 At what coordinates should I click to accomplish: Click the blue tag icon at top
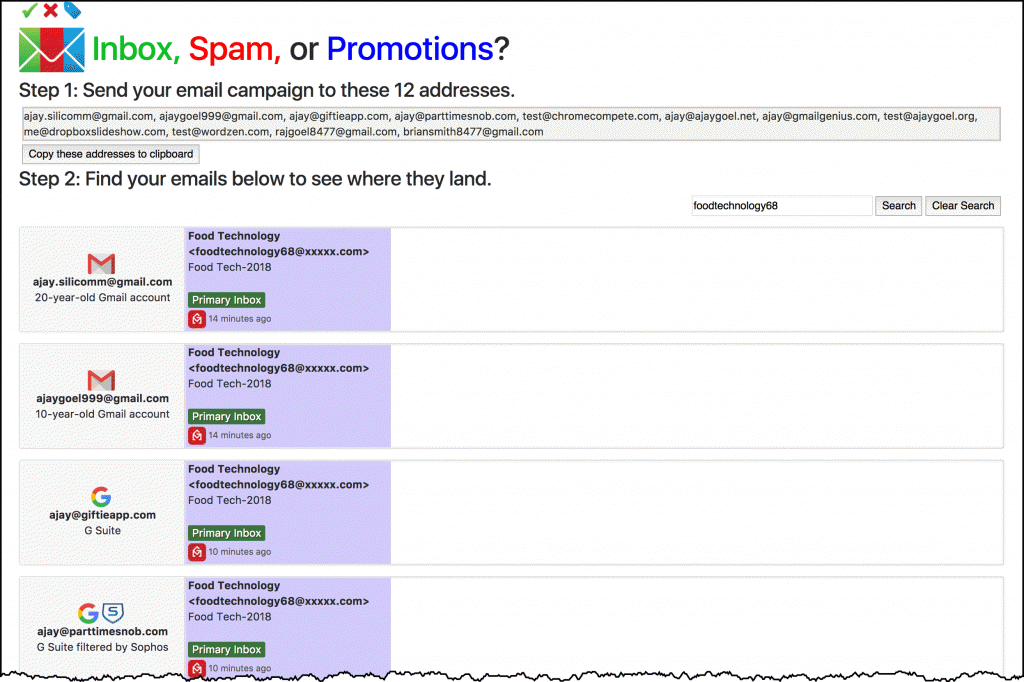coord(72,10)
